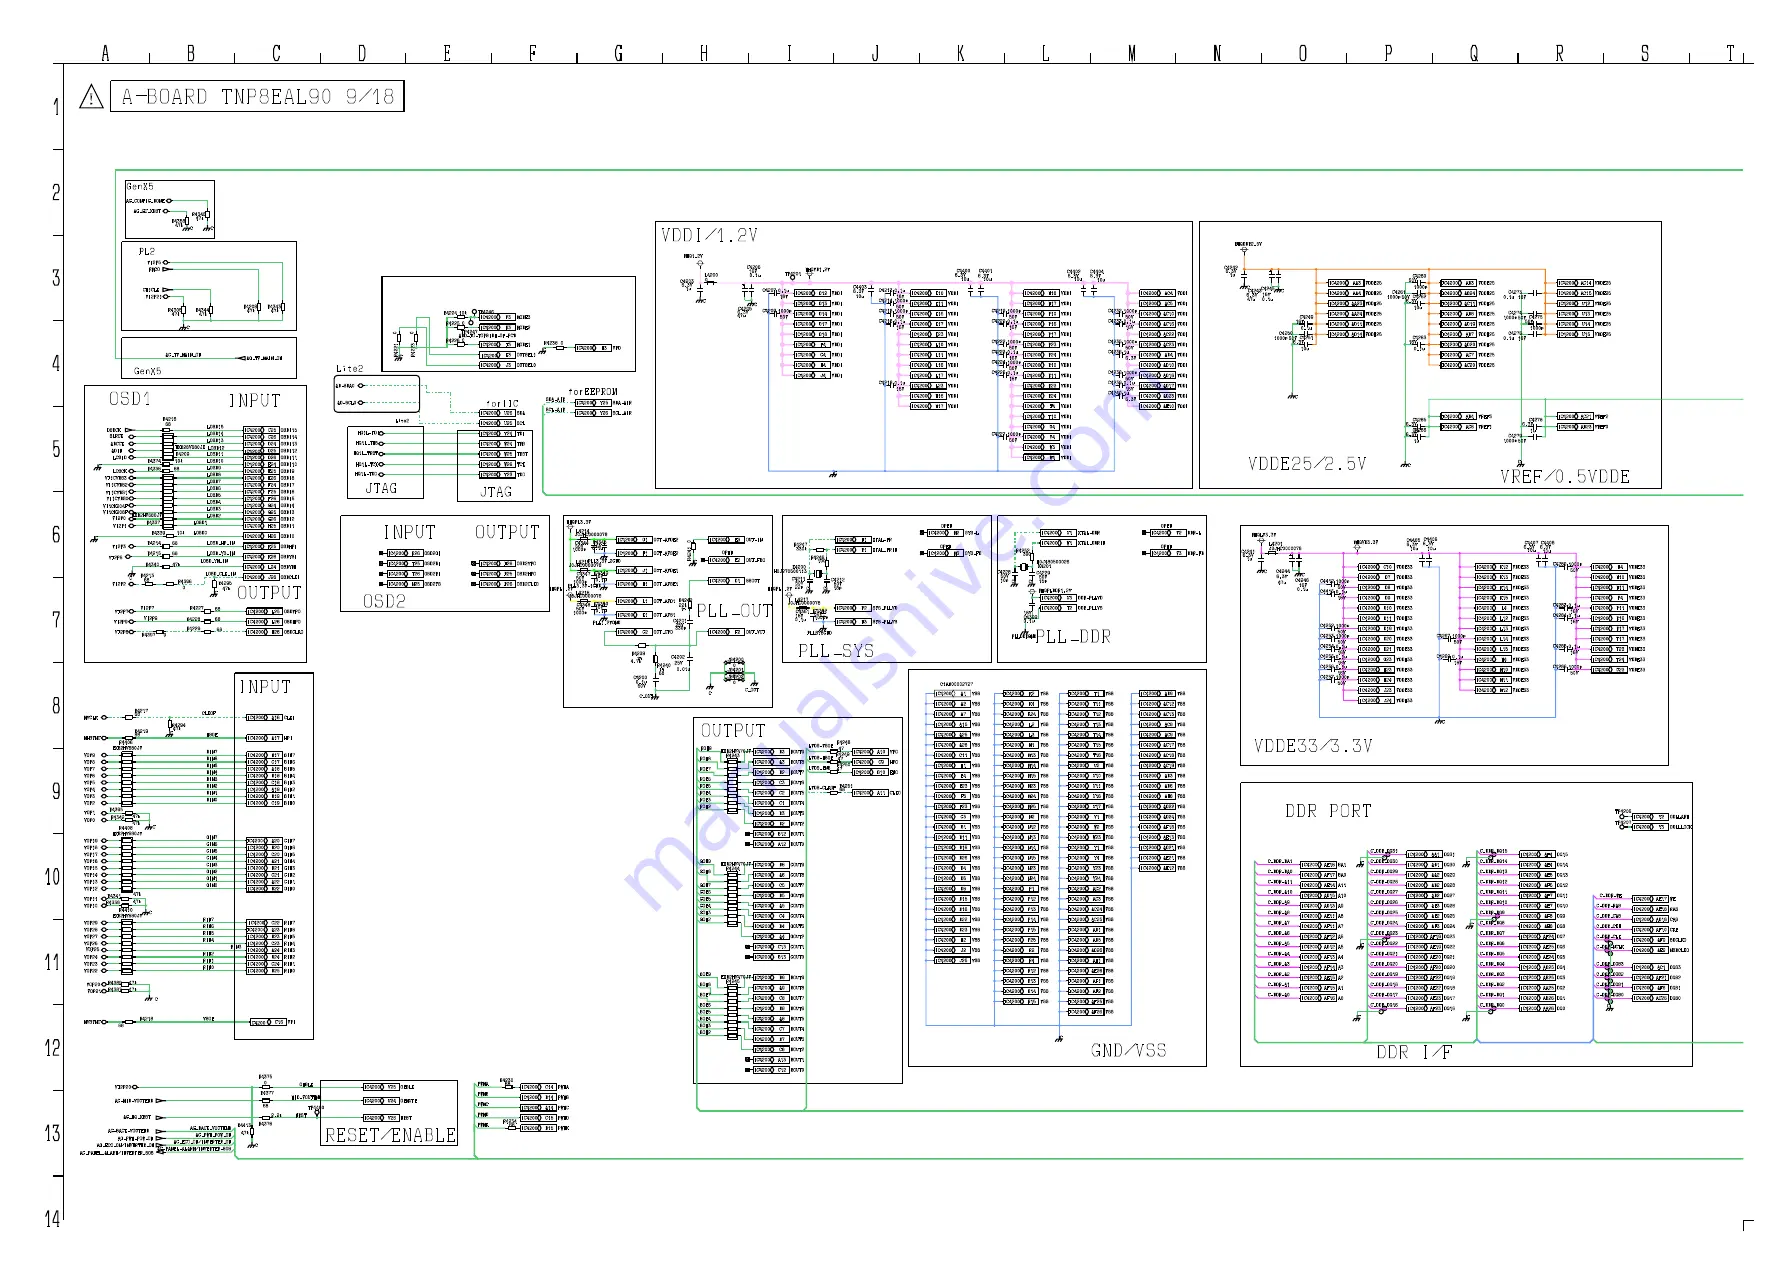
Task: Click row number '3' on the left ruler
Action: 56,278
